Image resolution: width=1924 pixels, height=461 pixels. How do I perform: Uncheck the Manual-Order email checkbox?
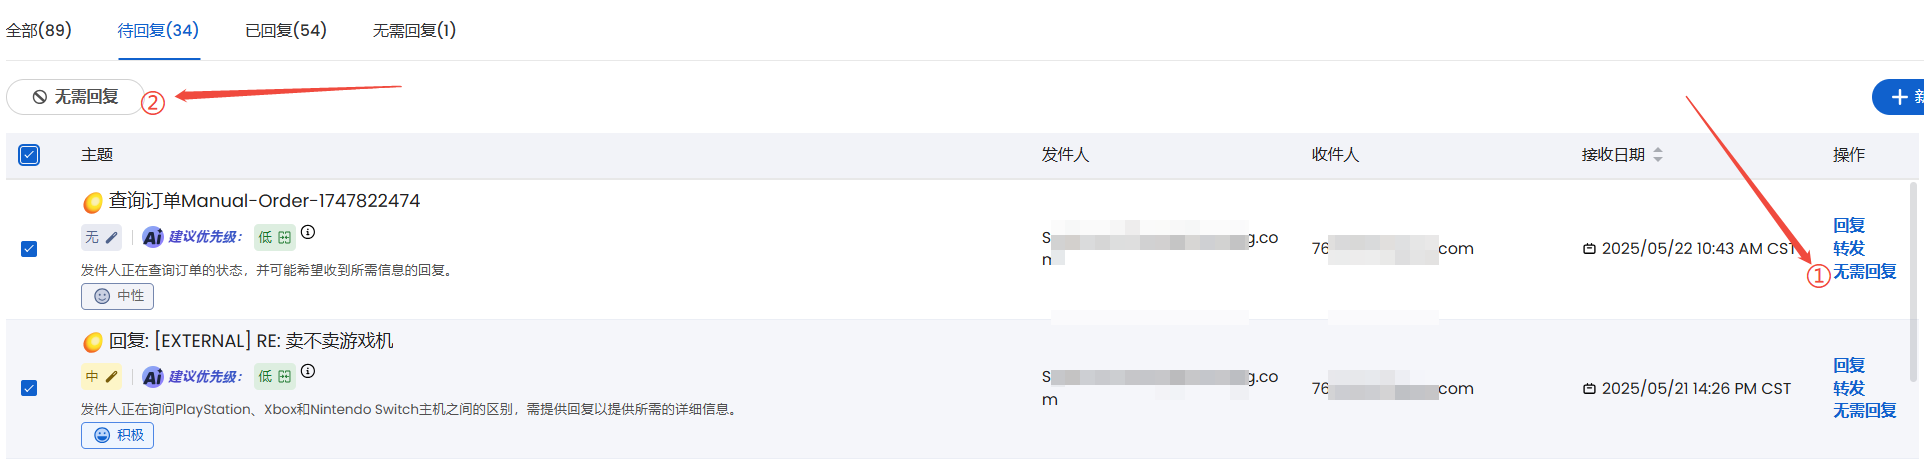pos(29,249)
